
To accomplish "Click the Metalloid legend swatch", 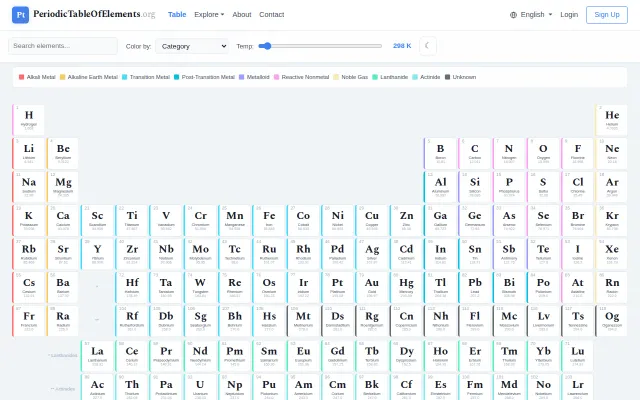I will click(x=241, y=77).
